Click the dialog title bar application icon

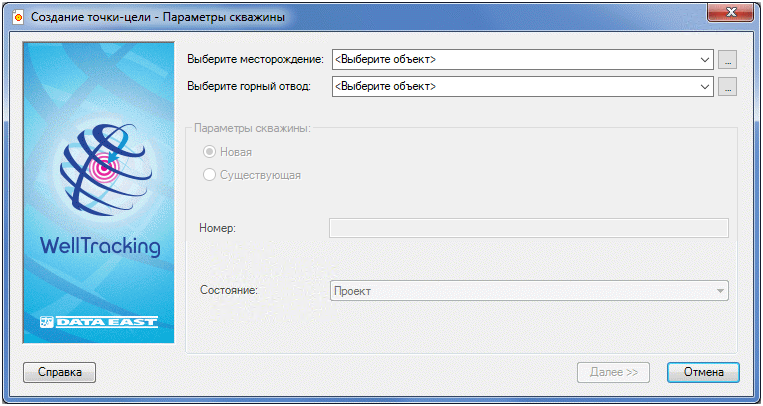tap(16, 18)
